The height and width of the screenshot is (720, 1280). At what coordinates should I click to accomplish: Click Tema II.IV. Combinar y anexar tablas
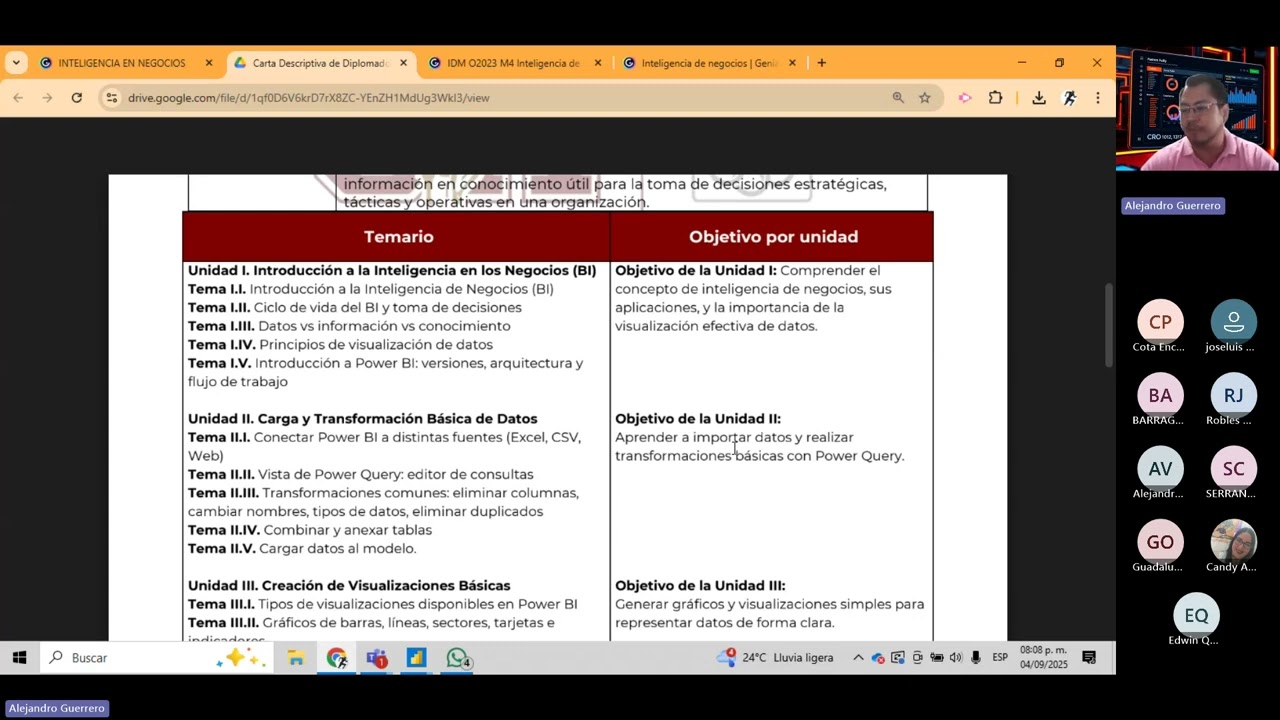[x=310, y=530]
